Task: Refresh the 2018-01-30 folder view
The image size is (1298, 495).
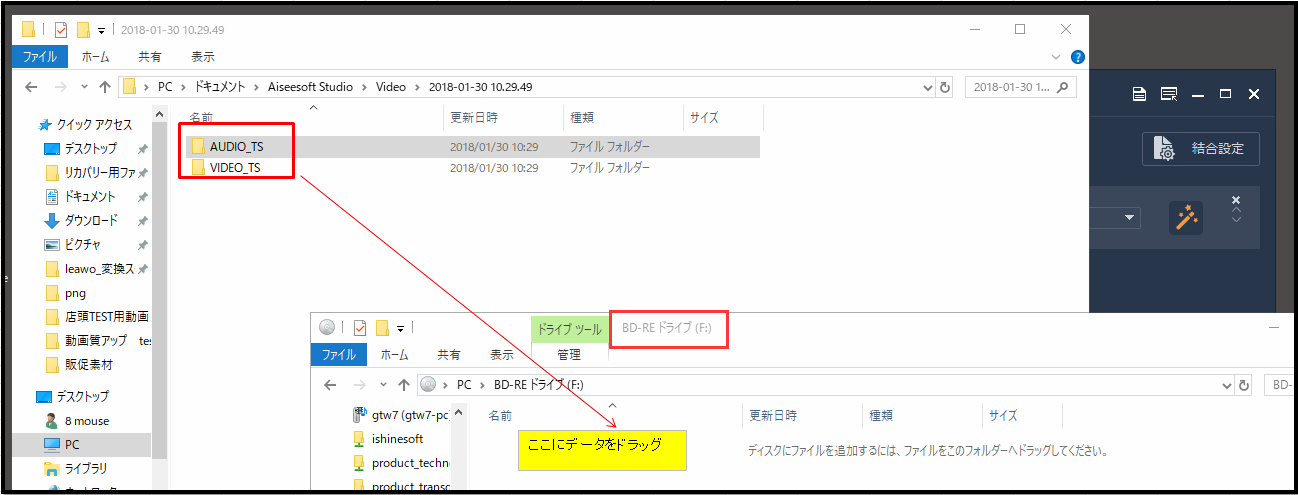Action: coord(945,87)
